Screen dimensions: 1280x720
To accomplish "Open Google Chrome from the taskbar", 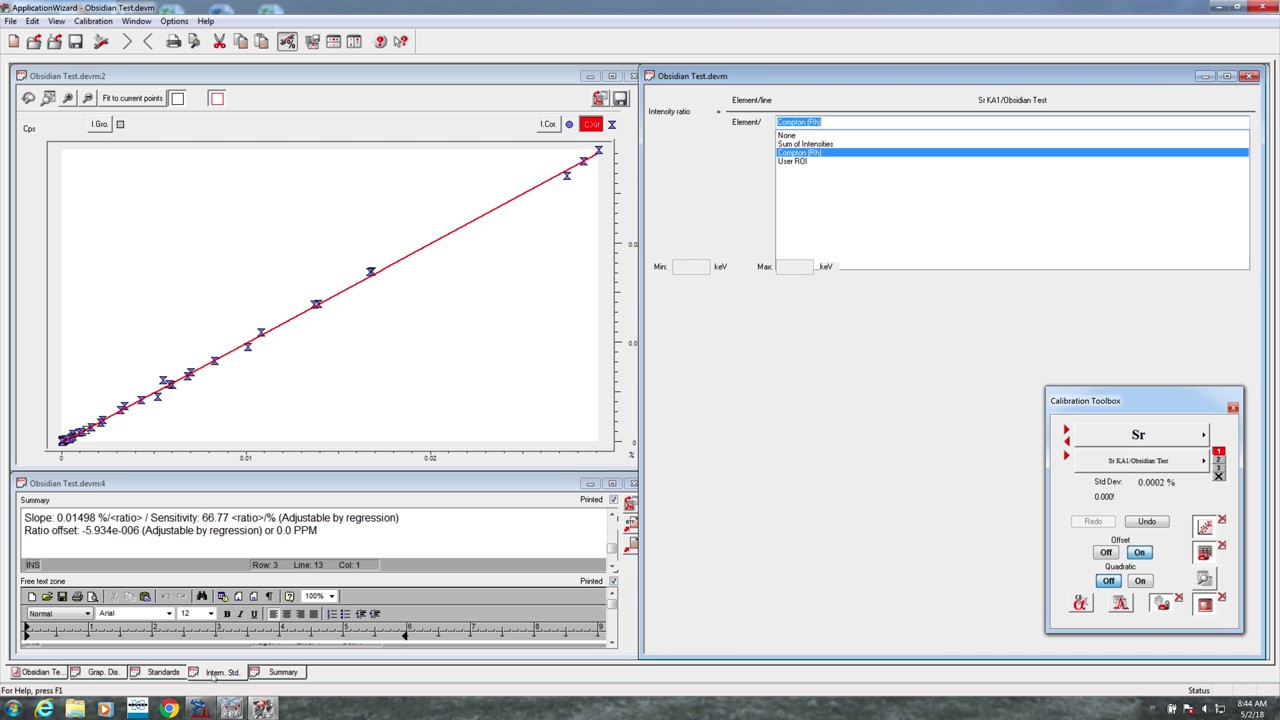I will click(169, 709).
